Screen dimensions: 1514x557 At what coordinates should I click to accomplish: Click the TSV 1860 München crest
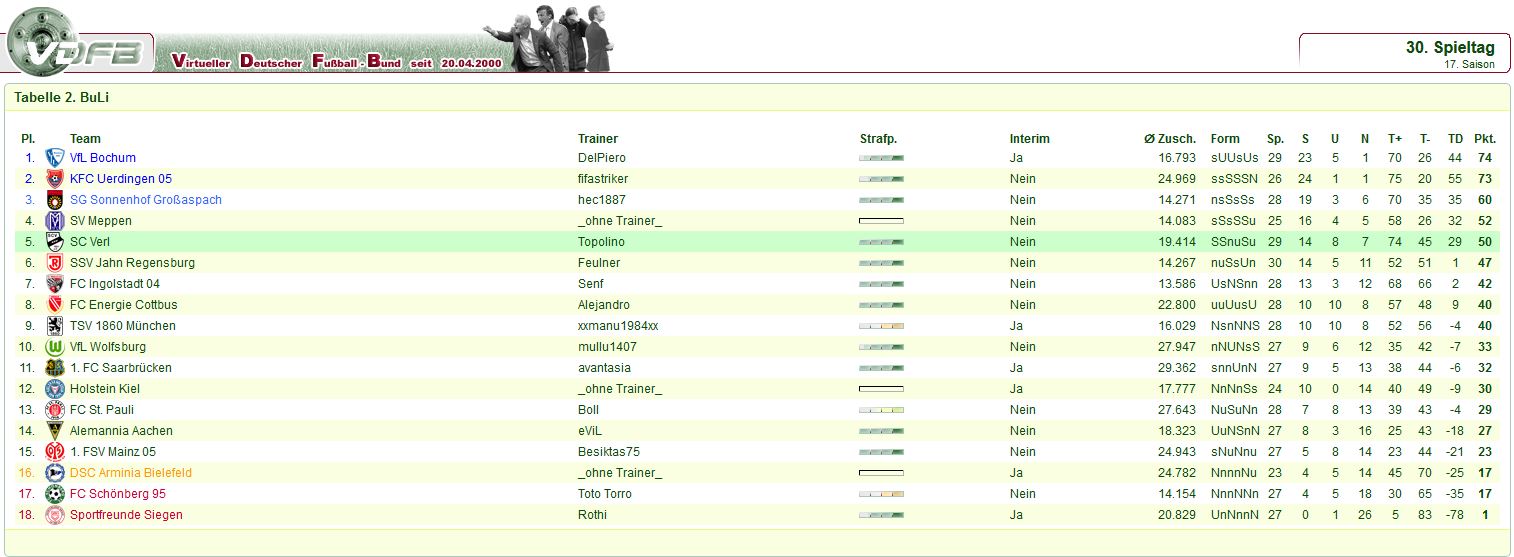(x=55, y=326)
